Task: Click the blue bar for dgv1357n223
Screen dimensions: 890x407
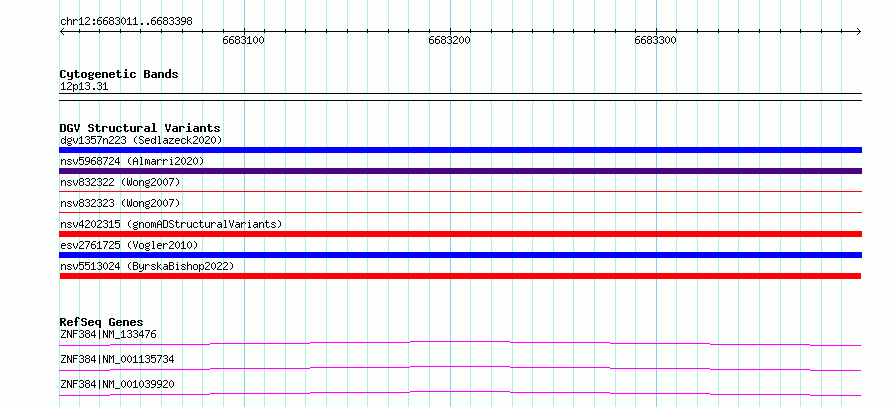Action: click(460, 150)
